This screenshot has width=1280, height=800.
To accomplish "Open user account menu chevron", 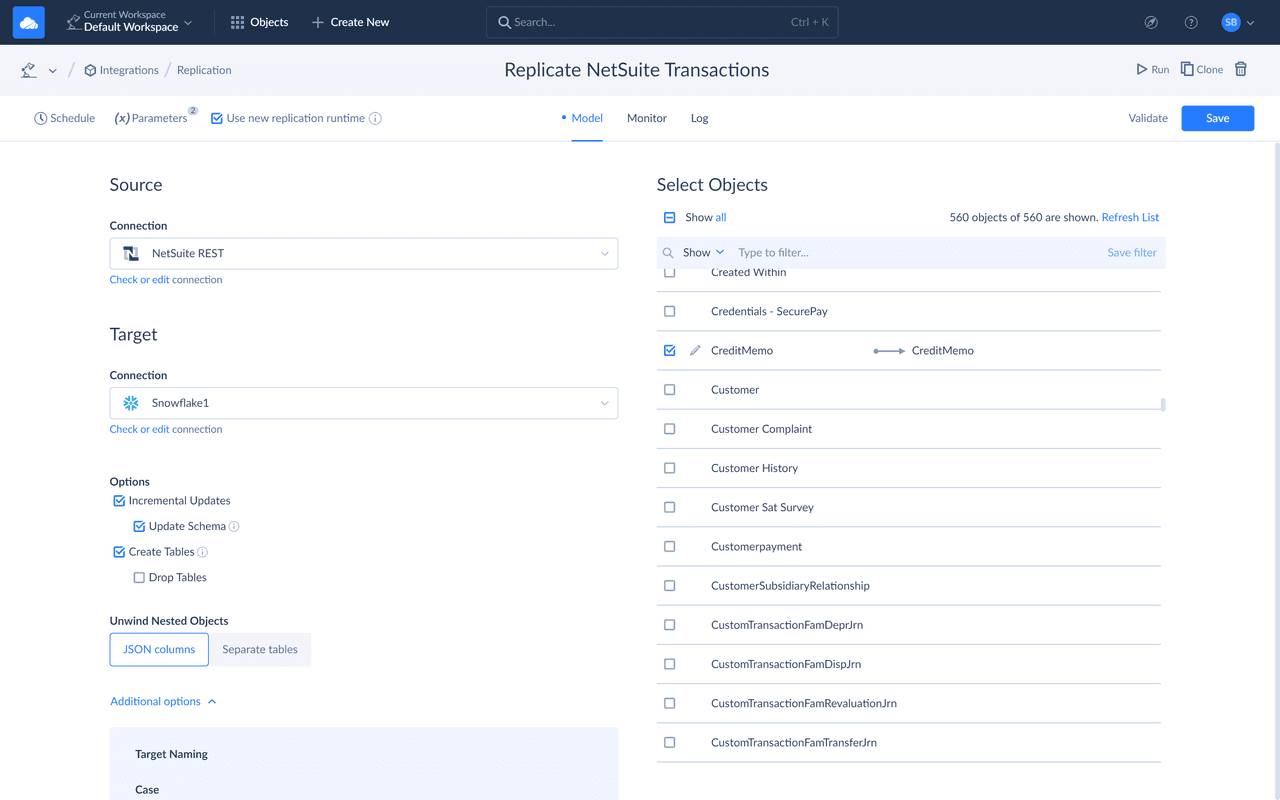I will (1251, 23).
